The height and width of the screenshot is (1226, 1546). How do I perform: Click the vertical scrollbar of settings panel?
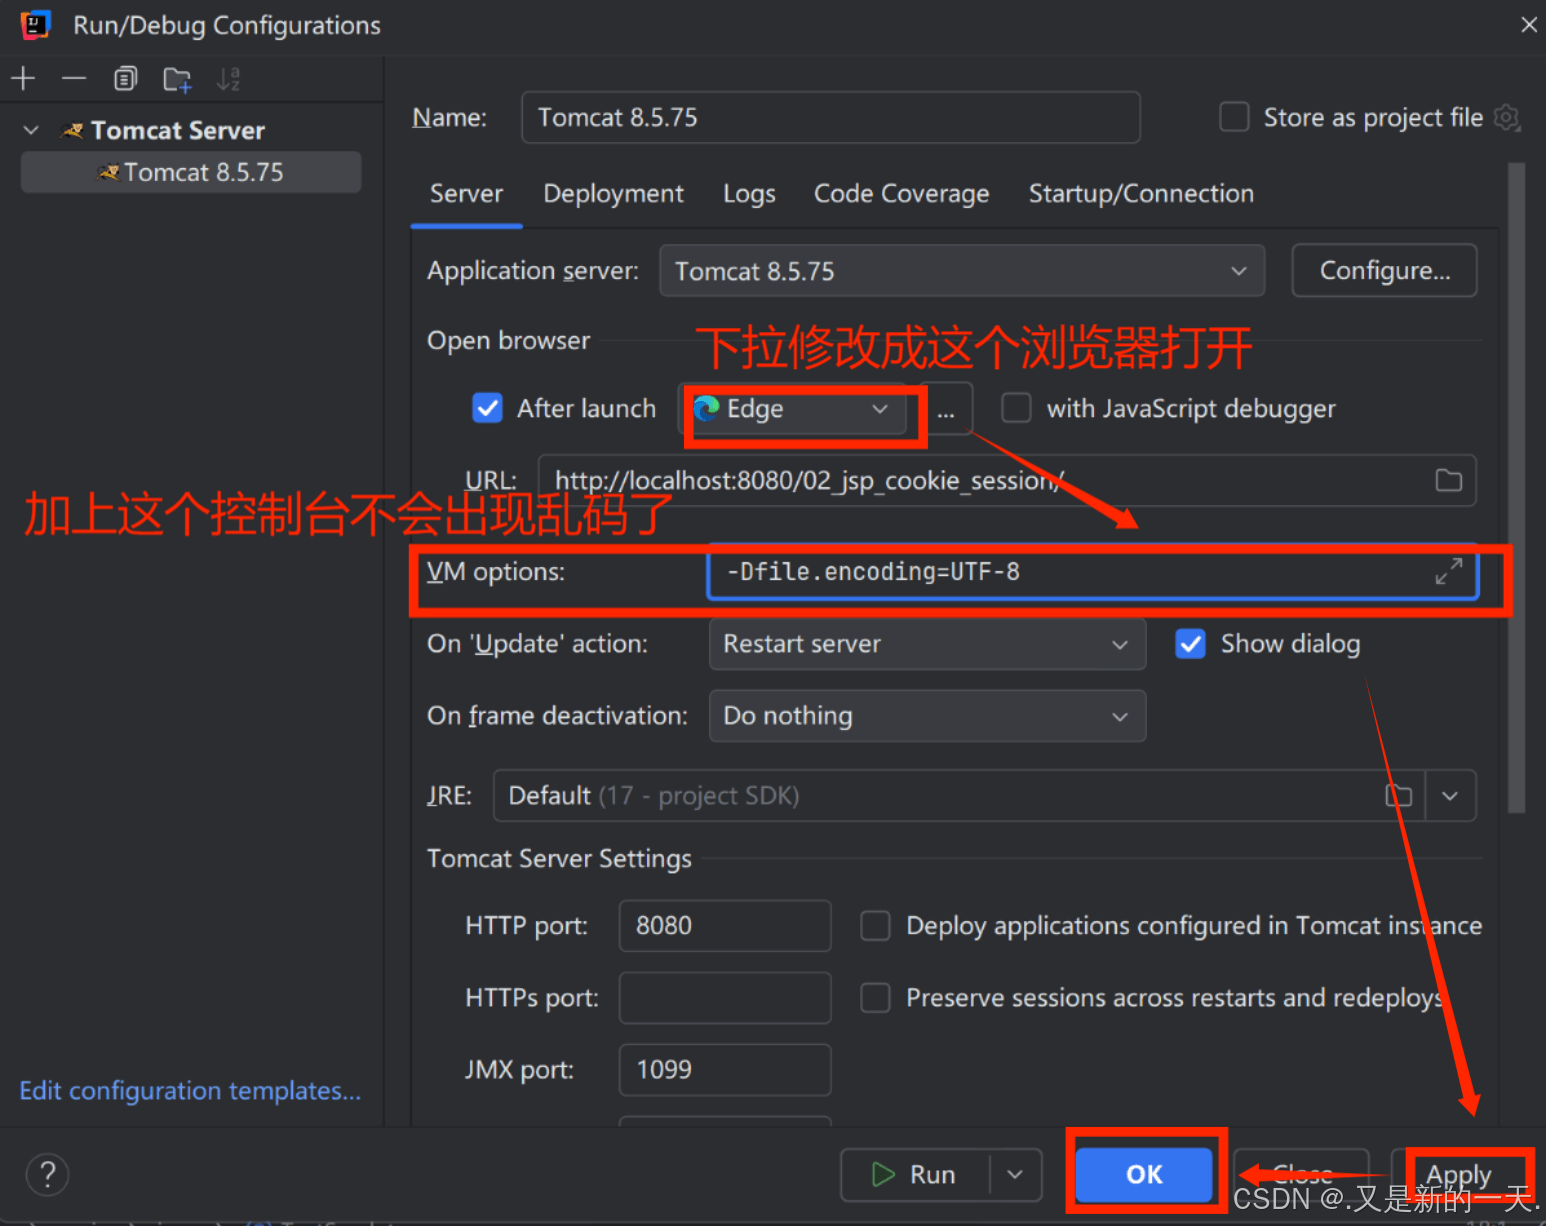[1517, 488]
